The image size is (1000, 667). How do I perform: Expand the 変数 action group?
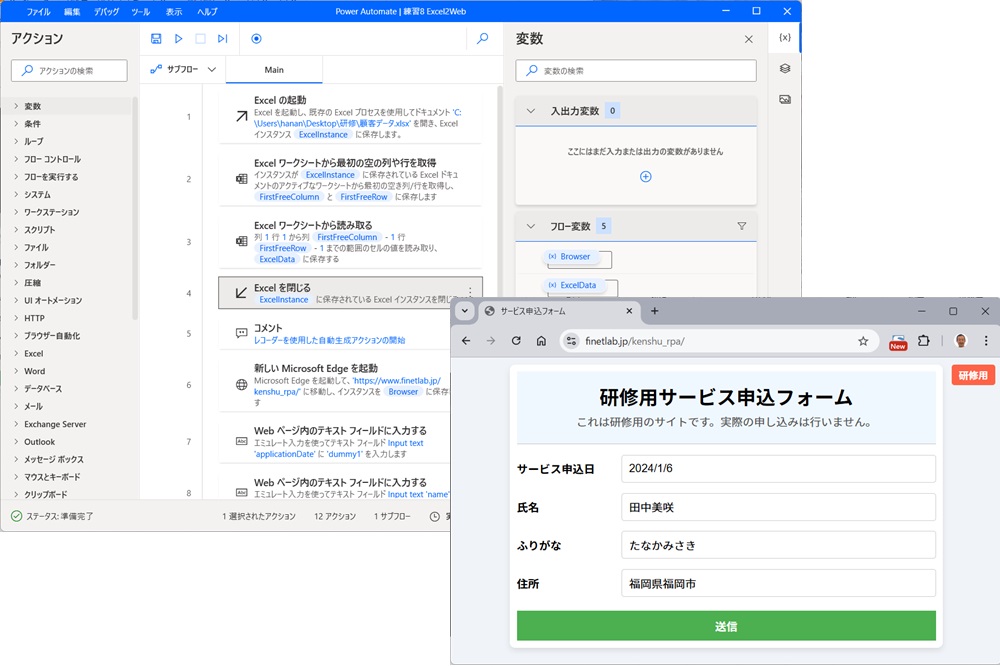(16, 106)
